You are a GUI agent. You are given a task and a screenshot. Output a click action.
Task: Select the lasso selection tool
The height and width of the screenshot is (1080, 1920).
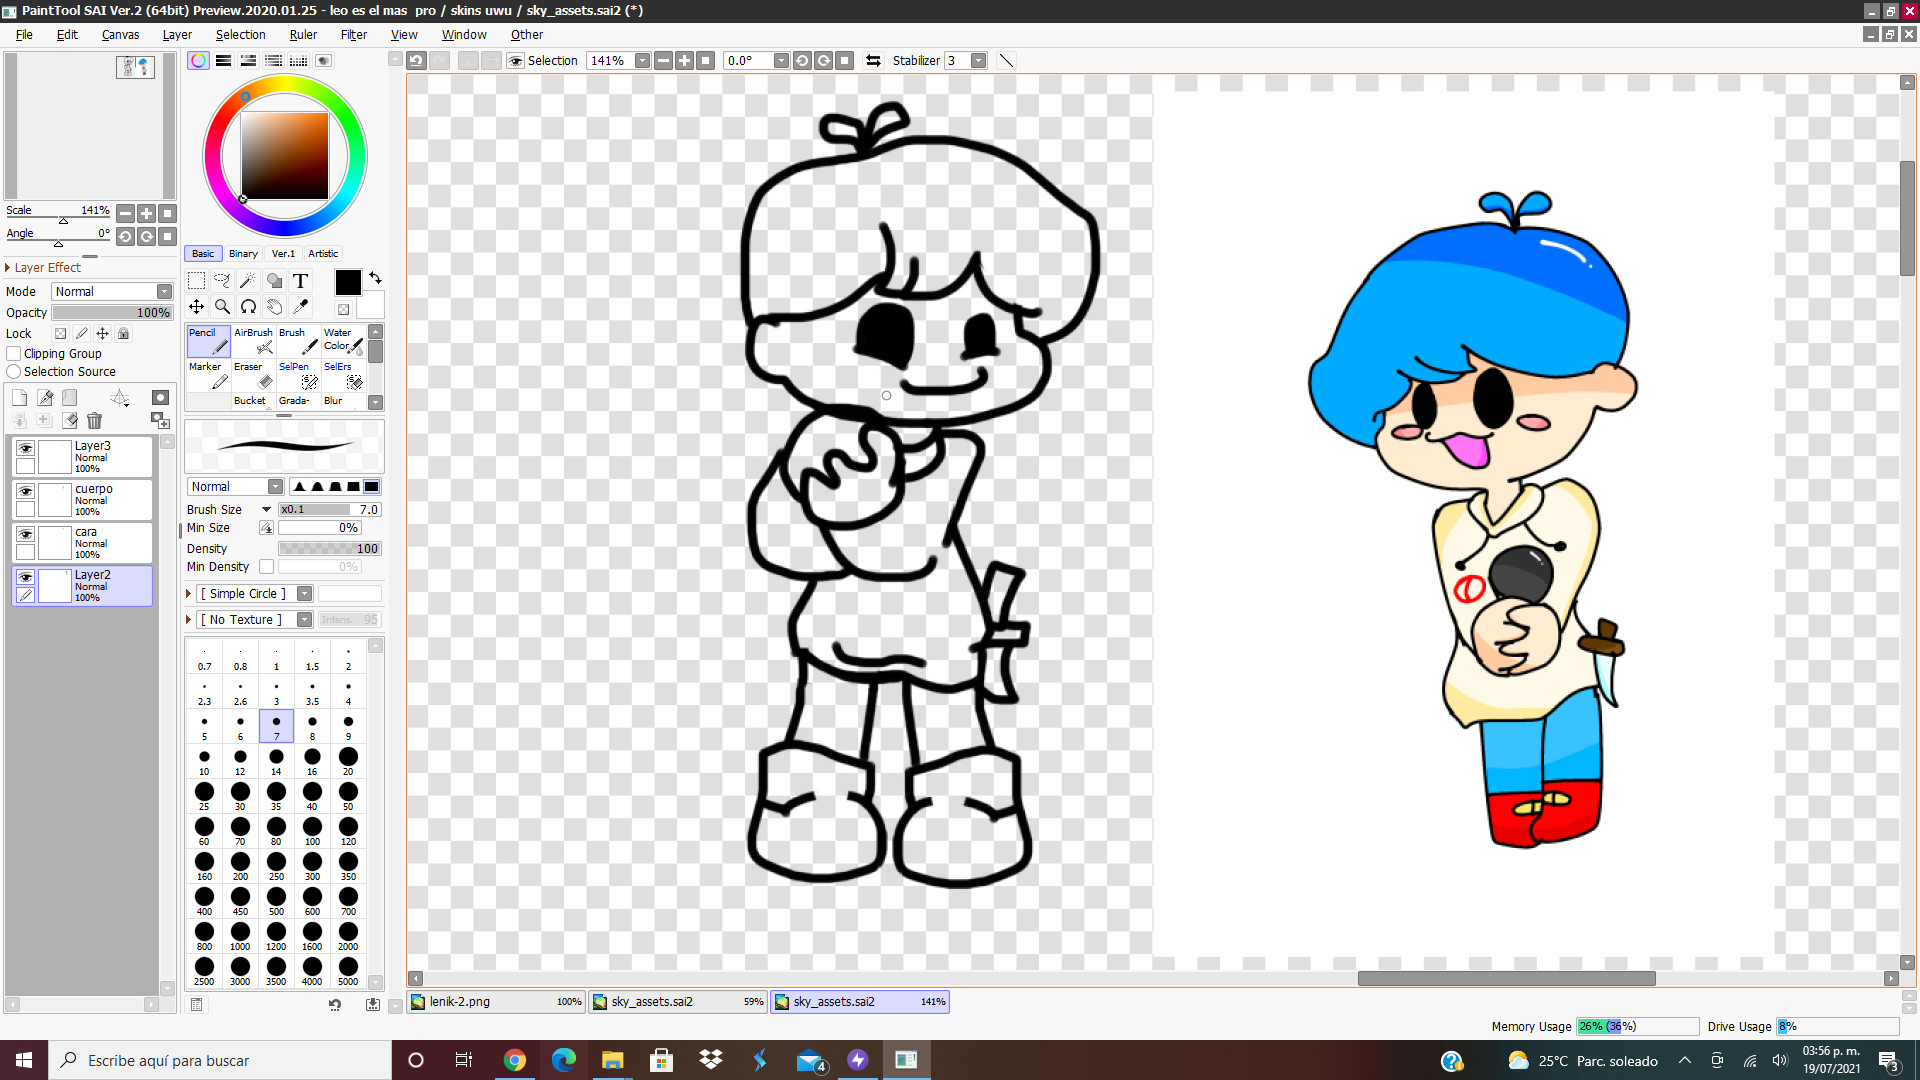tap(222, 281)
